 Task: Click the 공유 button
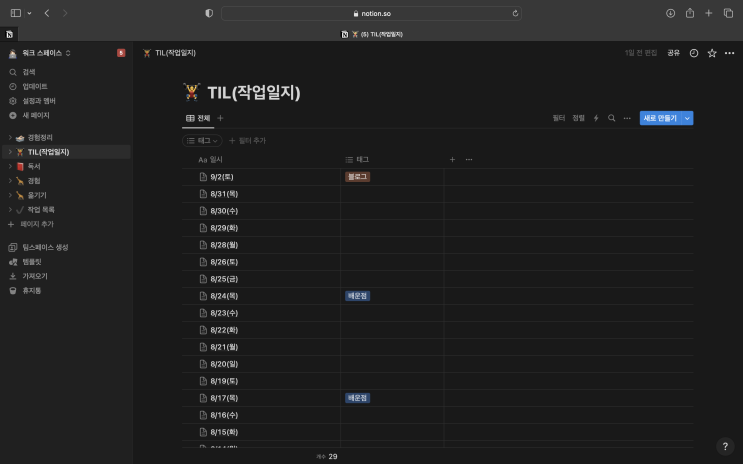673,53
